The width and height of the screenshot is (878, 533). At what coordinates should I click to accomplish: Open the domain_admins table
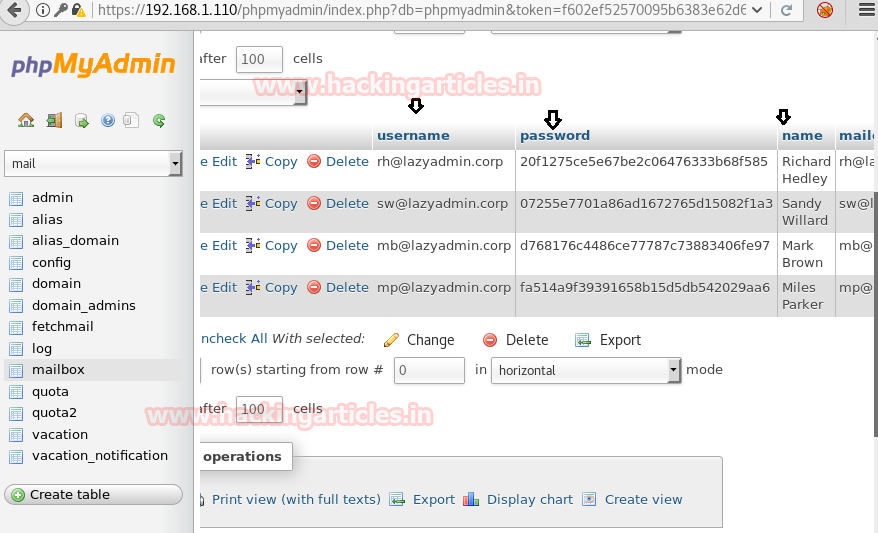click(83, 306)
